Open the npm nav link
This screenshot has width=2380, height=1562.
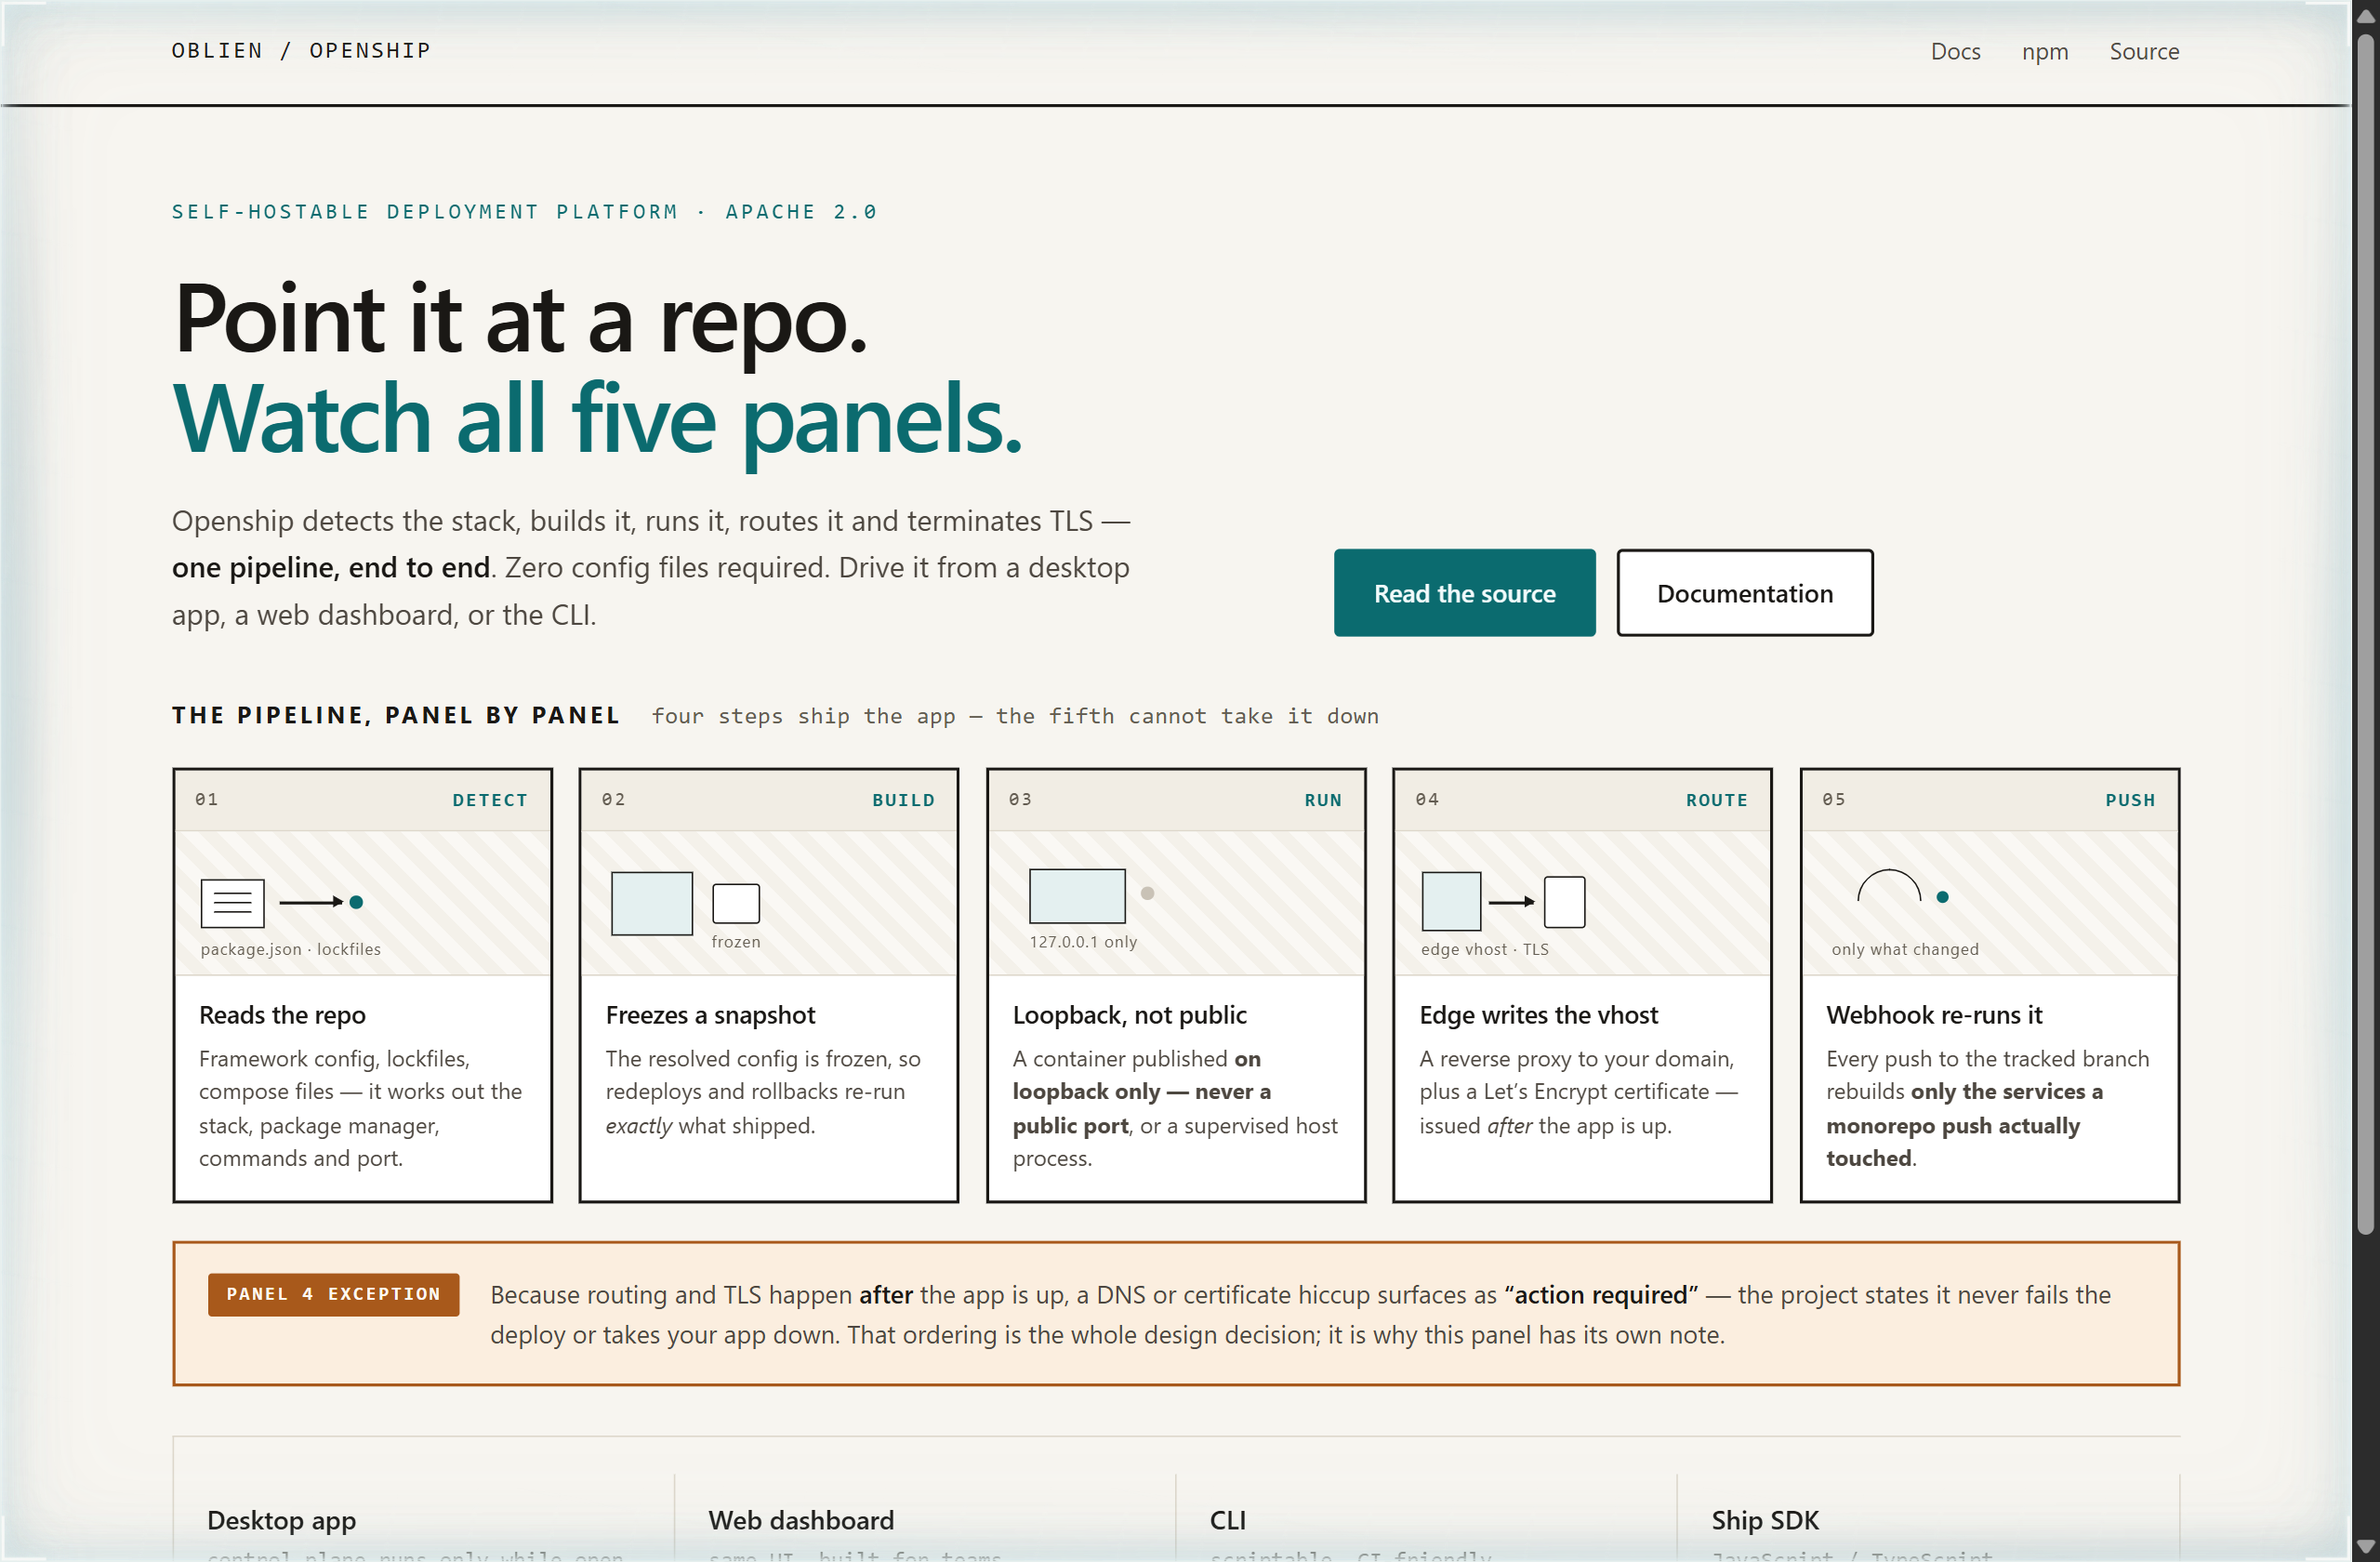2044,51
